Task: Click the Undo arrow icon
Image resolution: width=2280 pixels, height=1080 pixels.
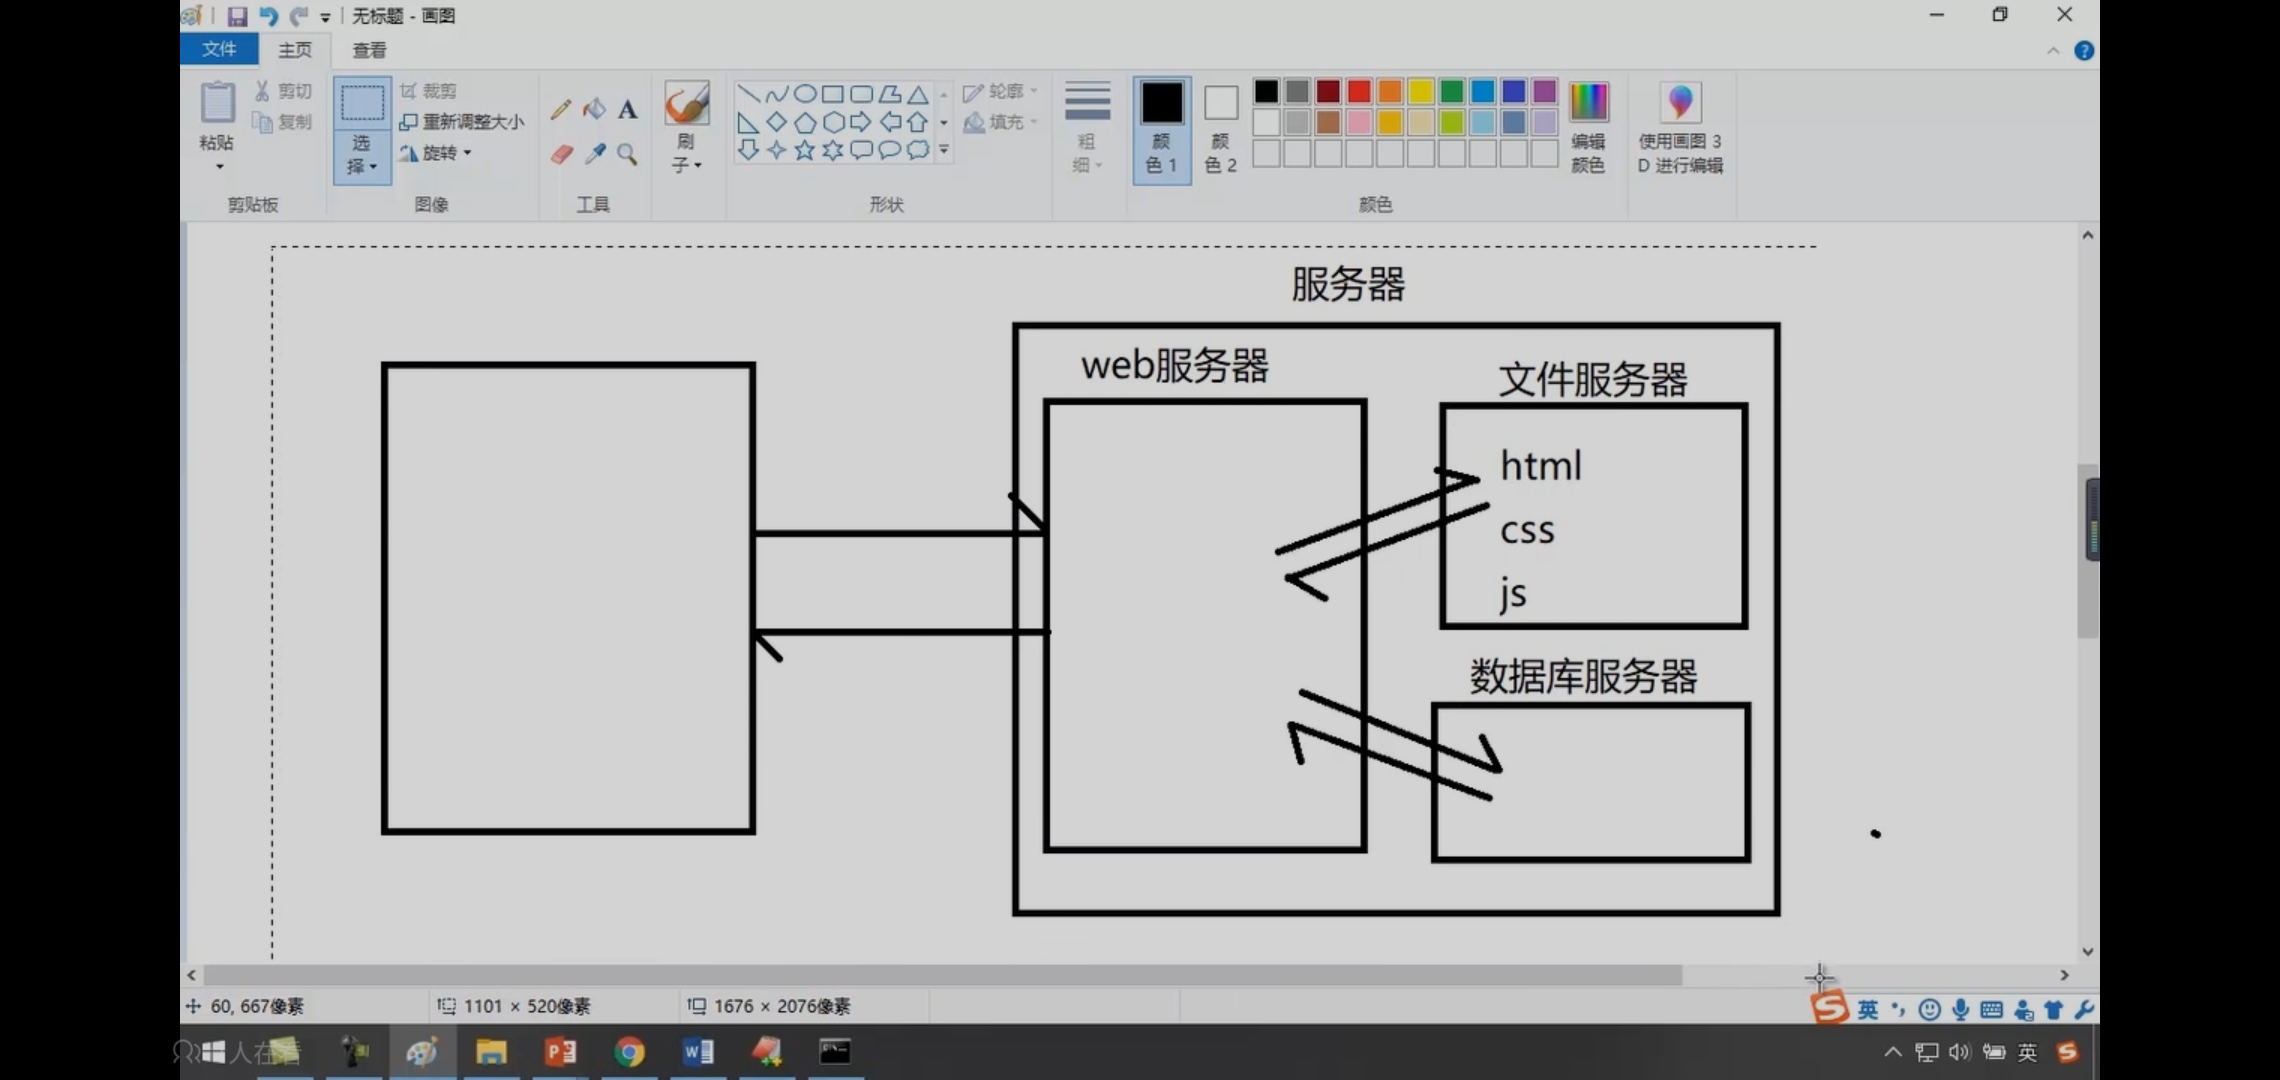Action: tap(268, 16)
